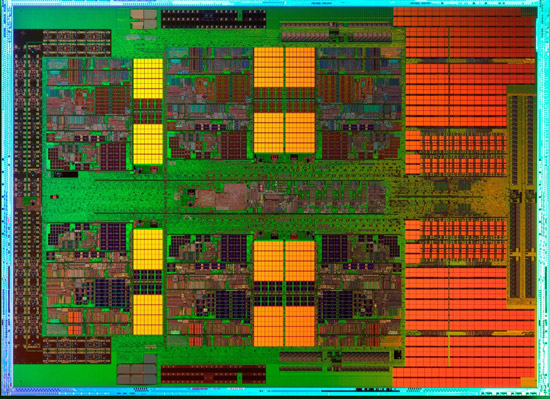Click the second yellow block in left column
Viewport: 550px width, 399px height.
(148, 144)
